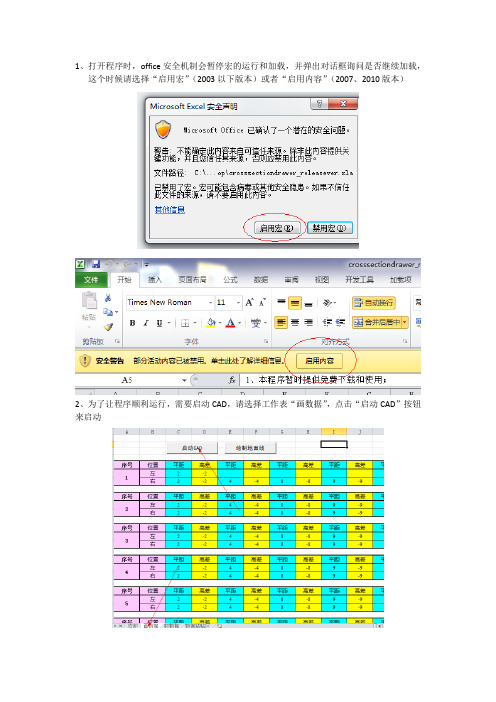Select the outlined cell in column I

[334, 444]
